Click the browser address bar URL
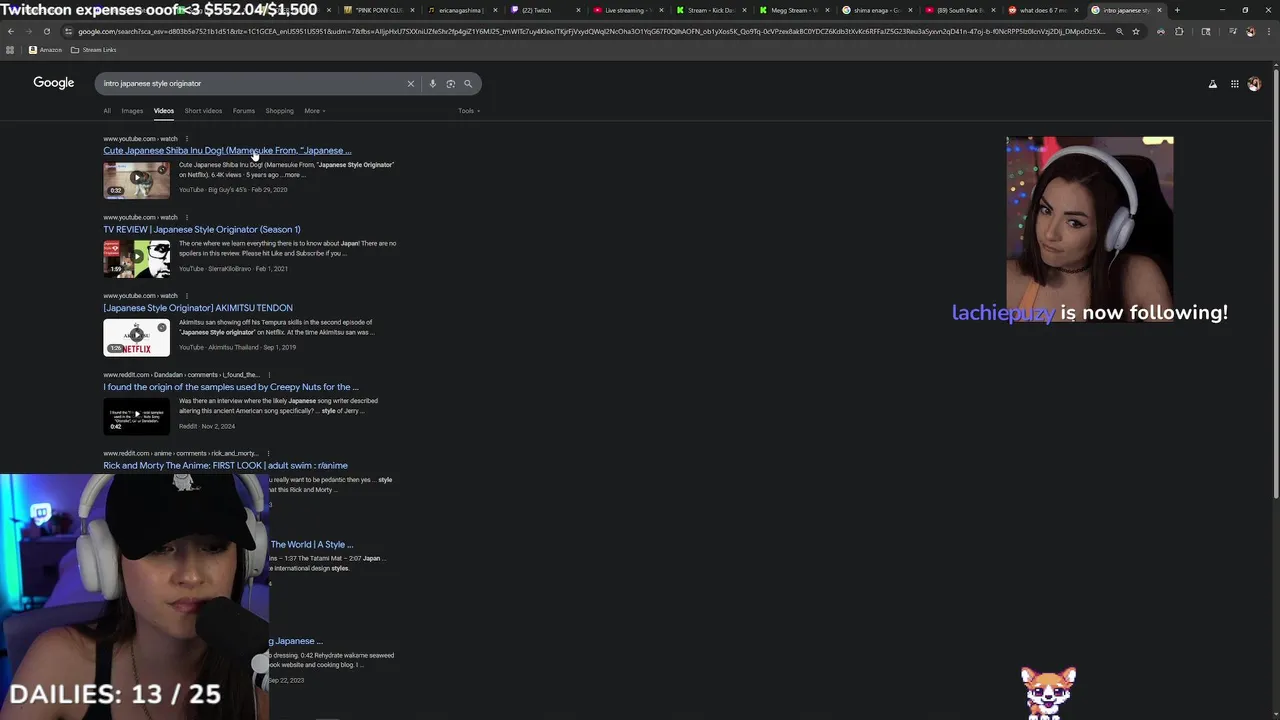This screenshot has height=720, width=1280. point(590,31)
